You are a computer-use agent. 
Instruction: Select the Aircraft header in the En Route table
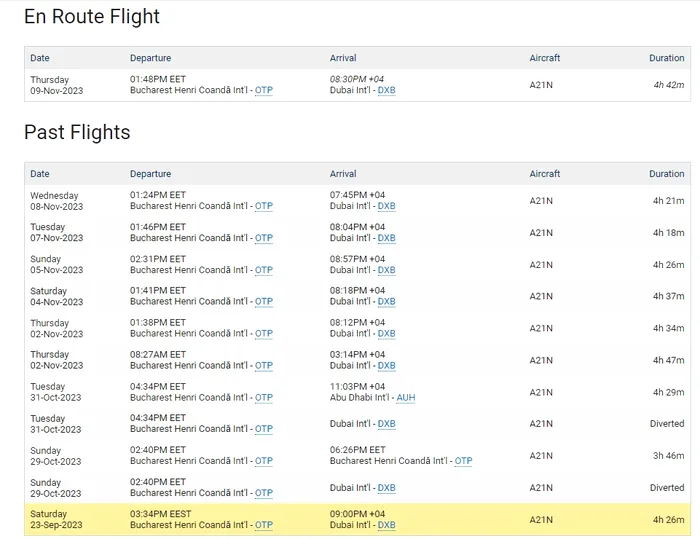click(x=545, y=58)
